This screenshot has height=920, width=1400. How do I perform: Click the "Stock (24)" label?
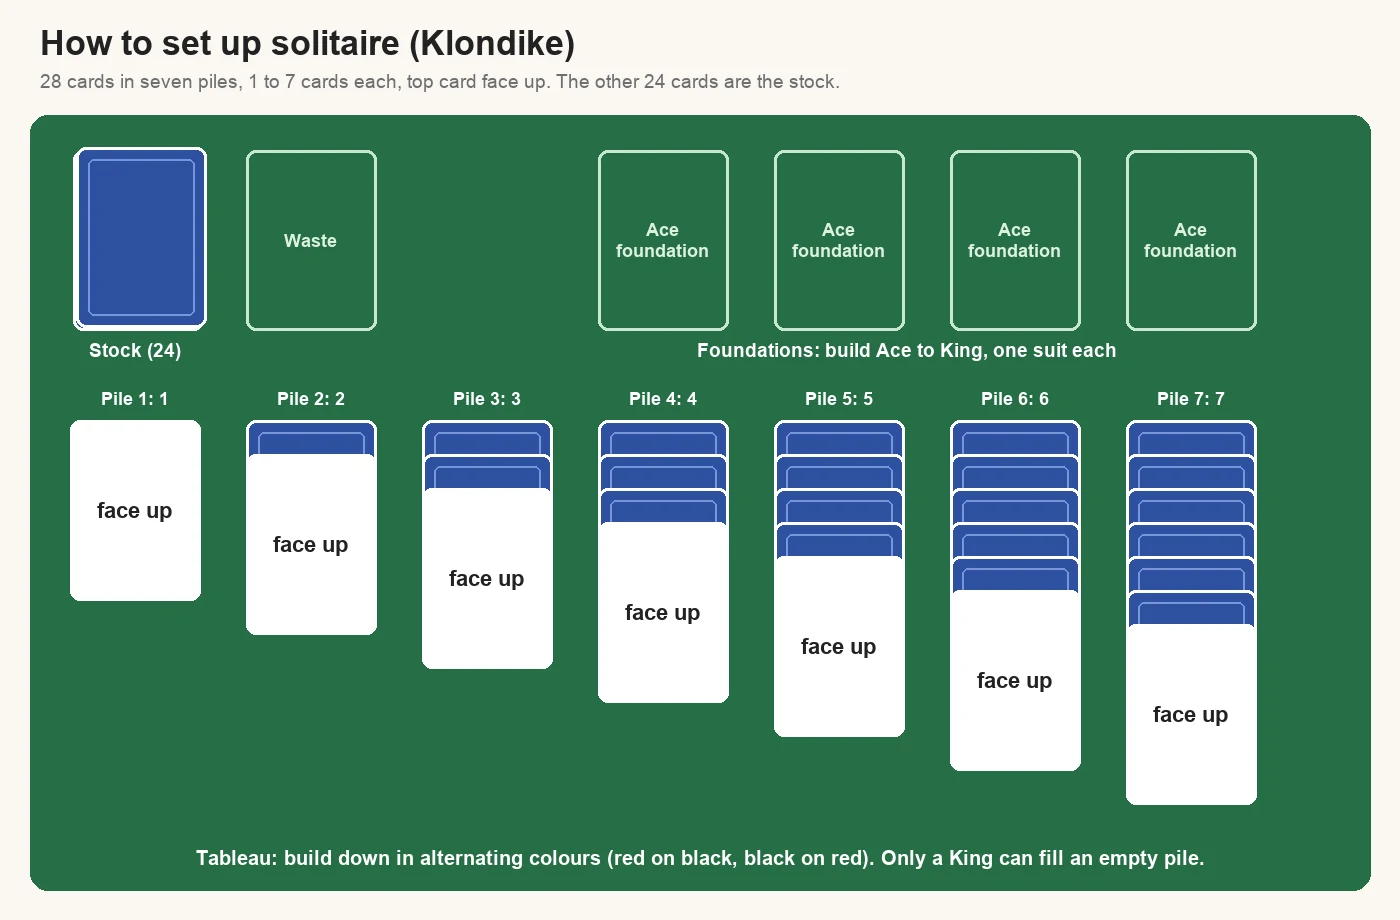[135, 350]
